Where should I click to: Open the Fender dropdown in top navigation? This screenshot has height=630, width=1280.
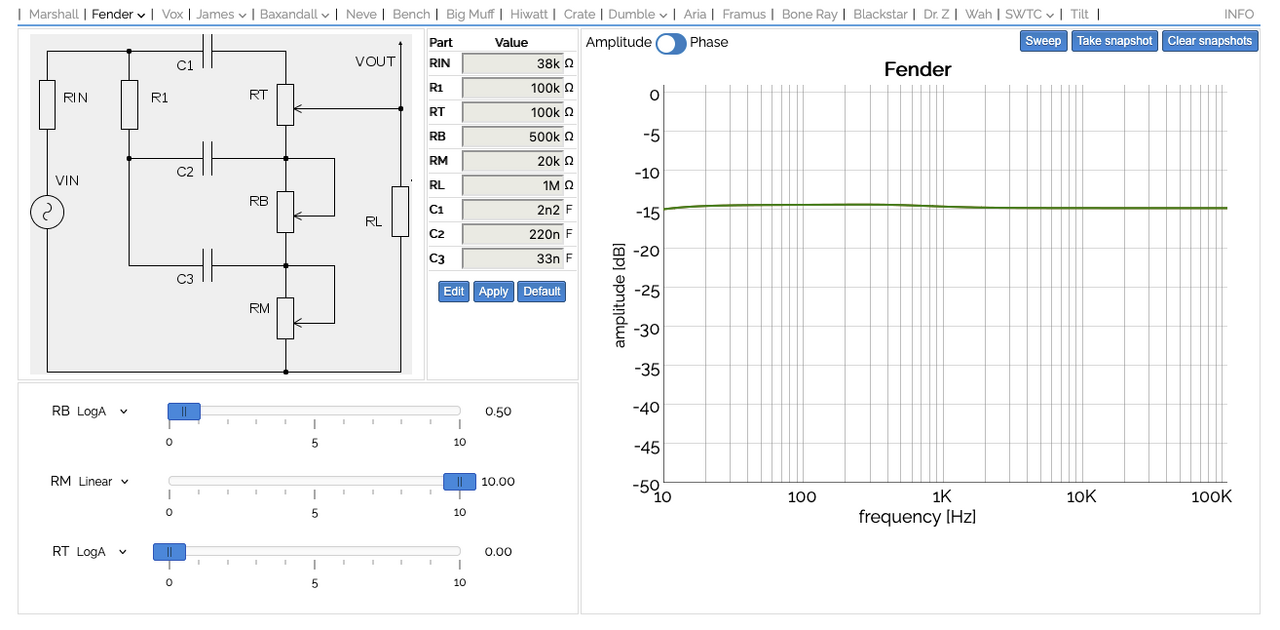[x=118, y=14]
